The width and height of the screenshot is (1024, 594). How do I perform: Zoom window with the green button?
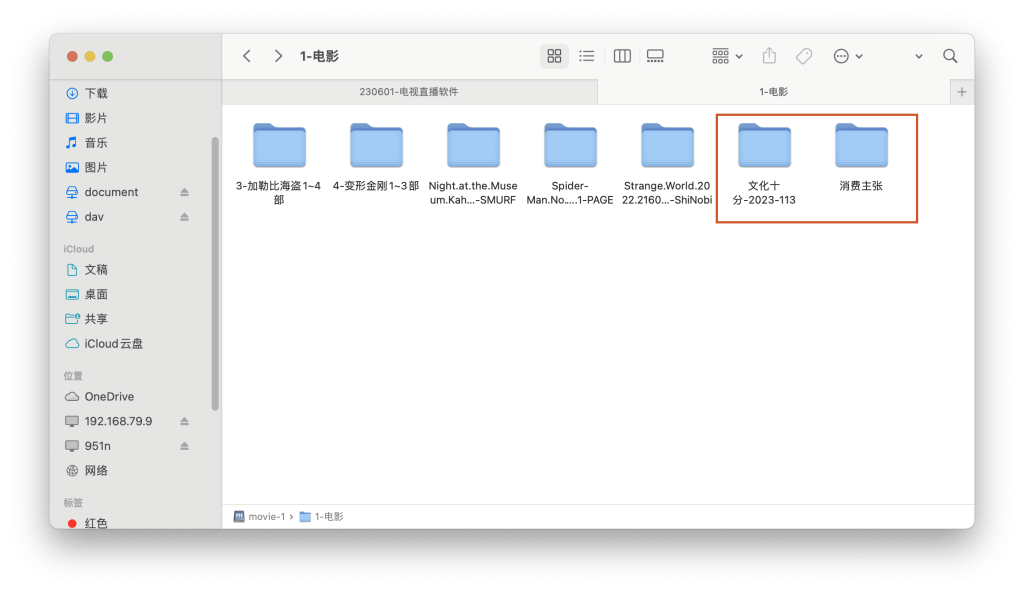click(x=108, y=57)
